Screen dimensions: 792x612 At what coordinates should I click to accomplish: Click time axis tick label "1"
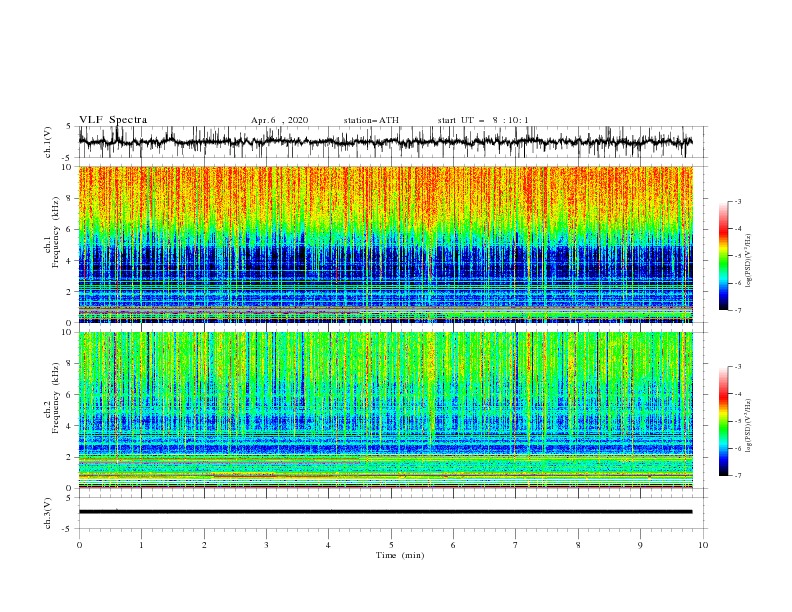coord(141,545)
